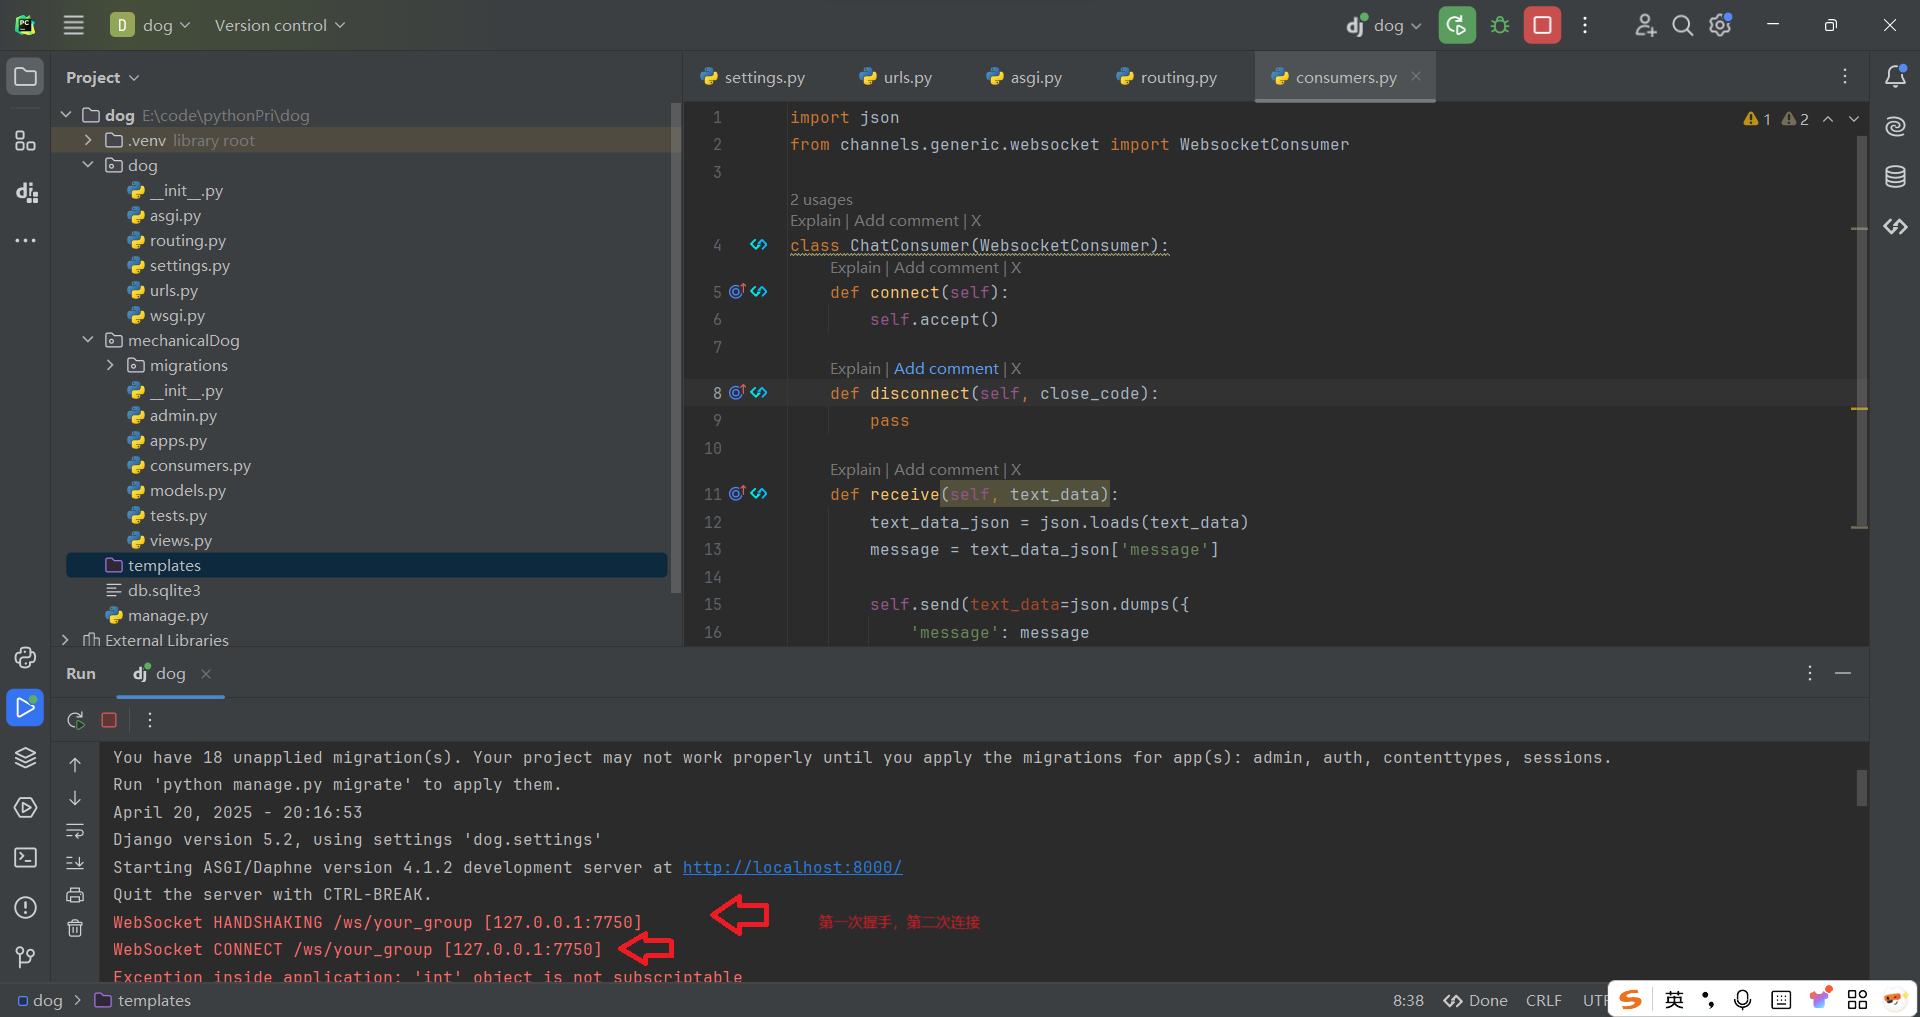Open the main hamburger menu

pyautogui.click(x=73, y=25)
